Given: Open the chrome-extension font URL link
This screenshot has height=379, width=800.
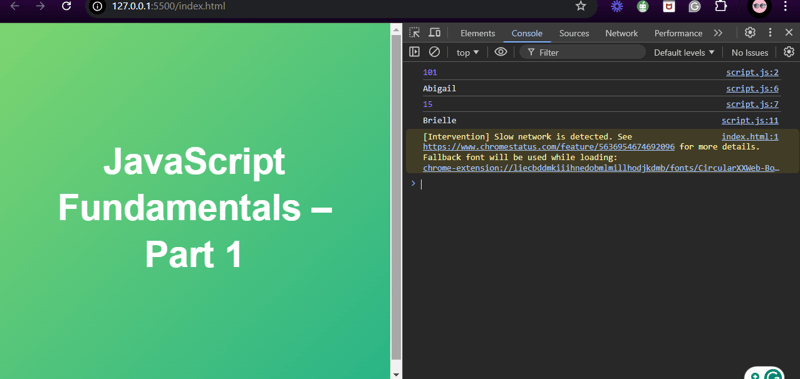Looking at the screenshot, I should point(602,168).
